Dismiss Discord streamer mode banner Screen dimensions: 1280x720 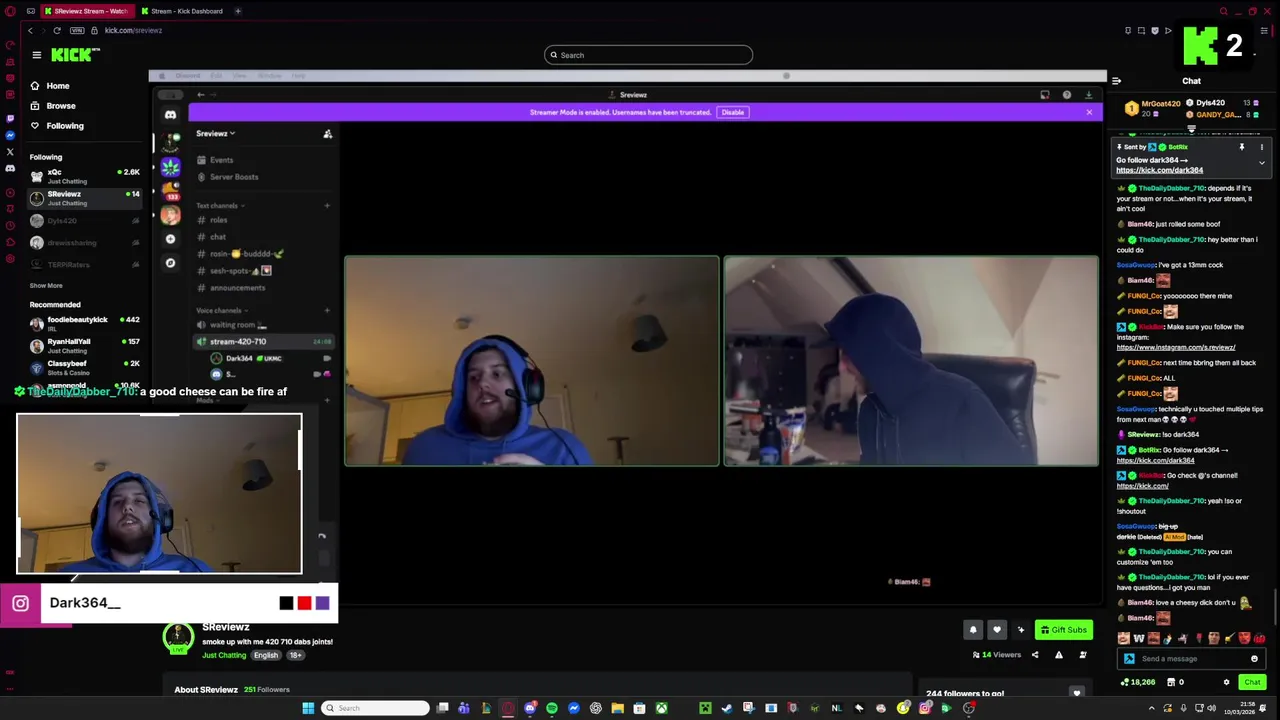coord(1089,112)
